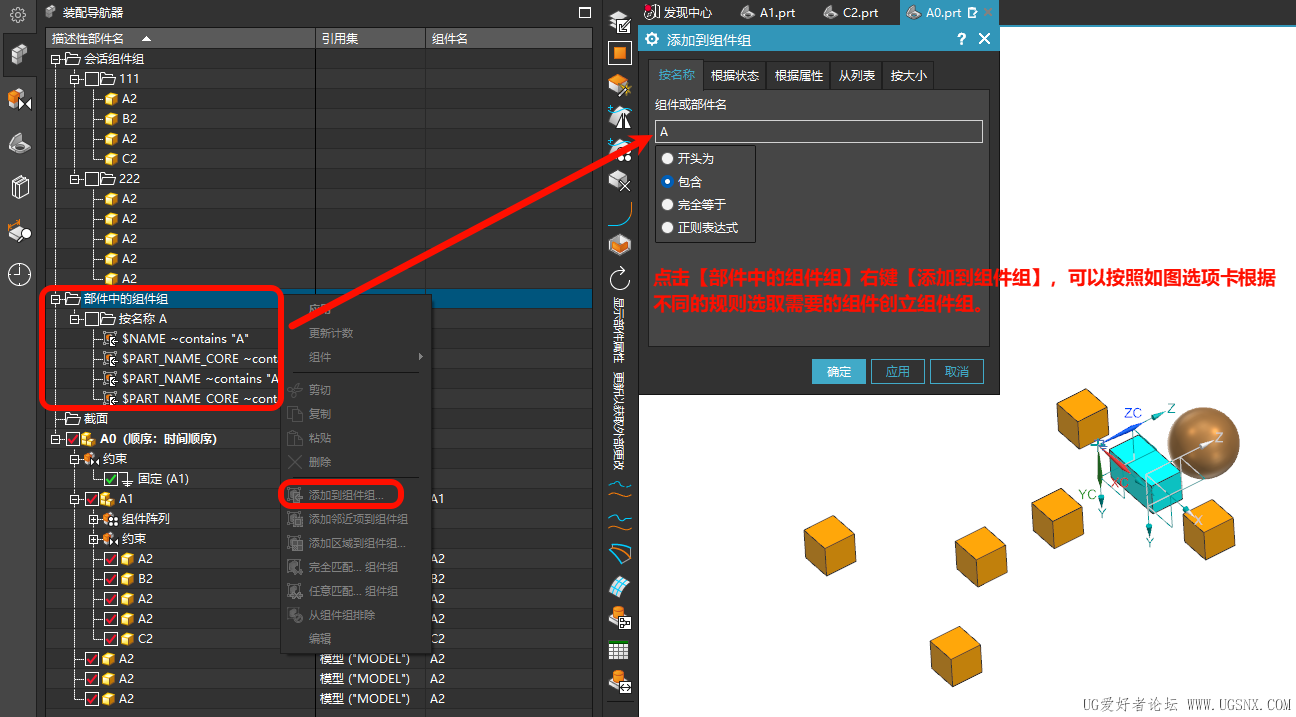Screen dimensions: 1296x717
Task: Expand the 组件阵列 node
Action: [94, 518]
